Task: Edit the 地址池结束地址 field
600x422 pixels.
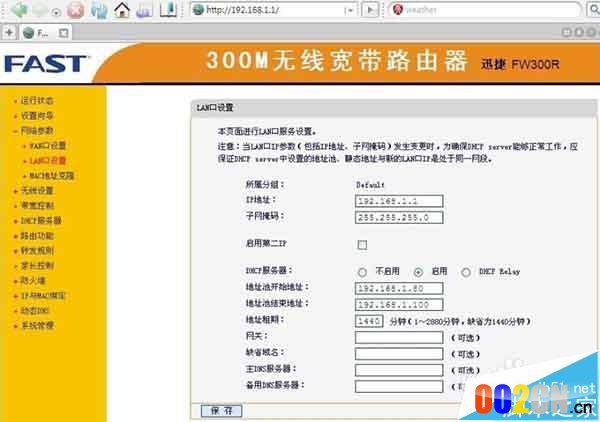Action: [399, 305]
